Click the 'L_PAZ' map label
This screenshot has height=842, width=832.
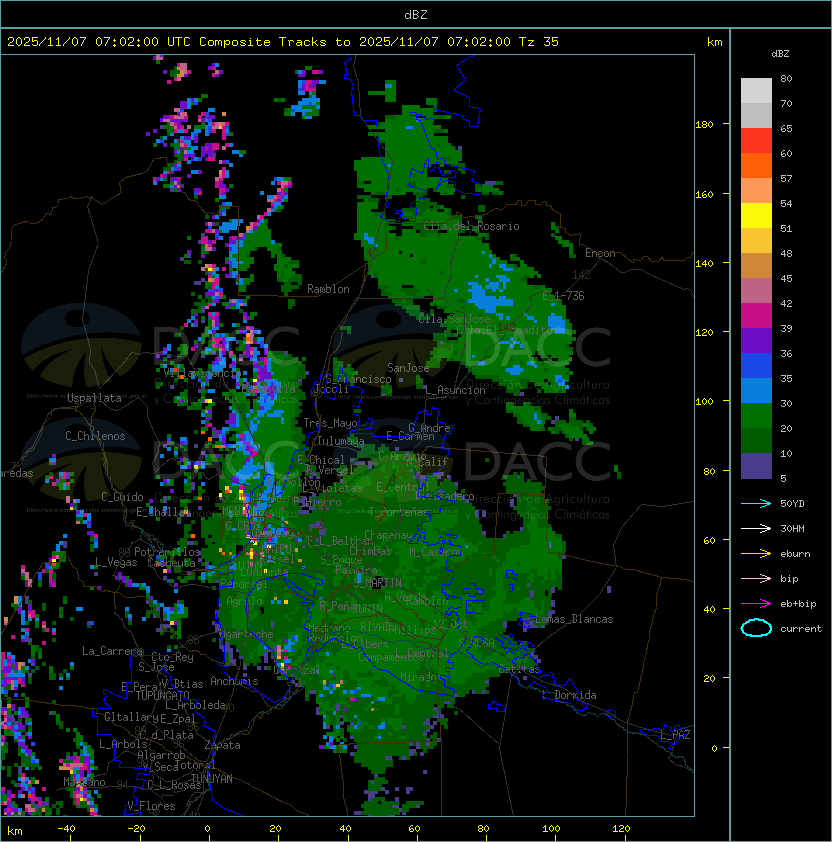pyautogui.click(x=675, y=735)
